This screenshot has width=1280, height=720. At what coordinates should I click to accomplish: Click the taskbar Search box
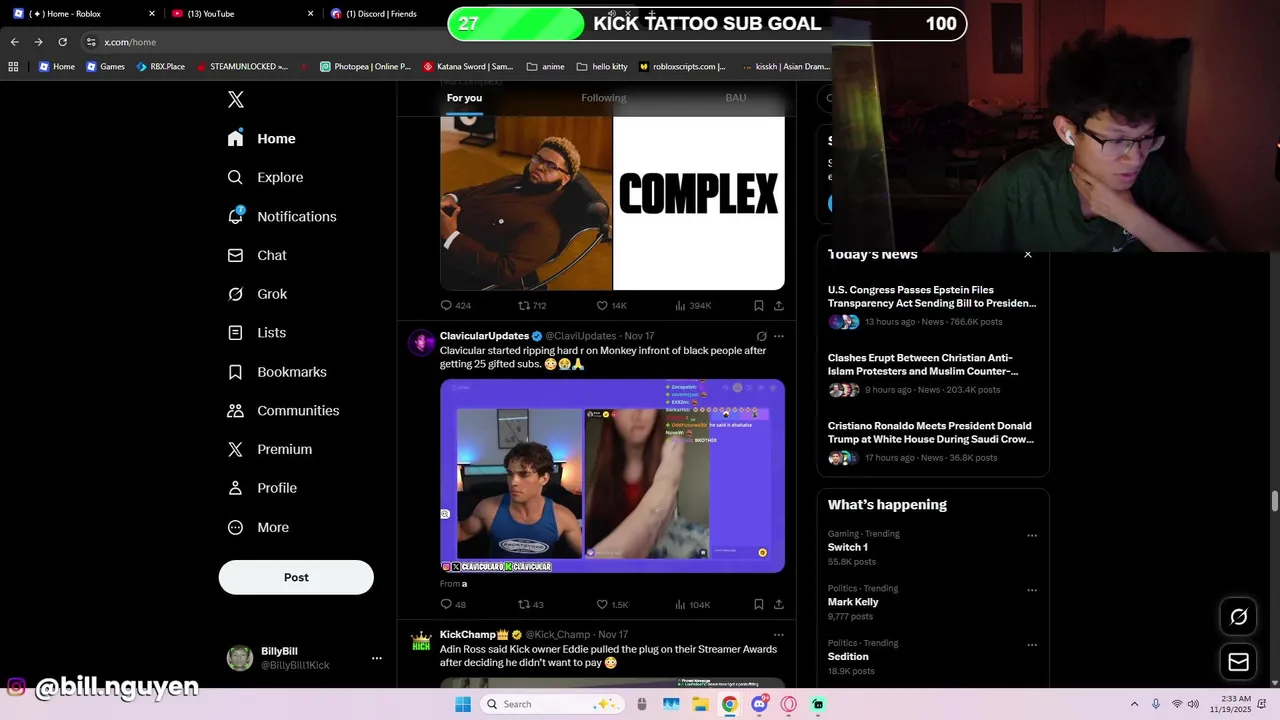point(553,704)
